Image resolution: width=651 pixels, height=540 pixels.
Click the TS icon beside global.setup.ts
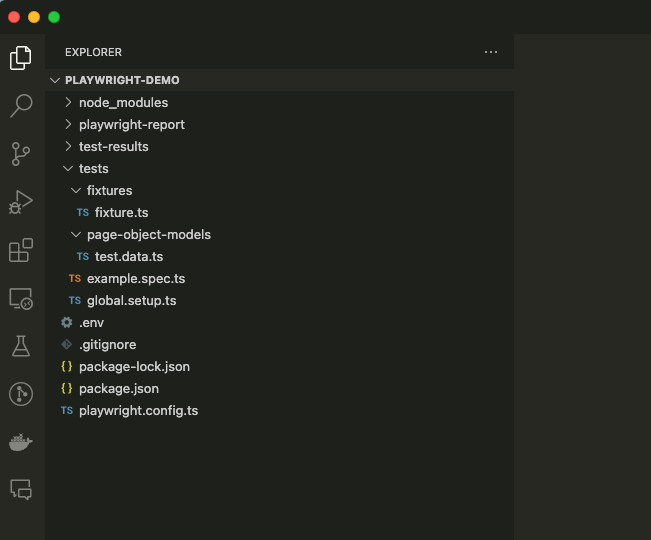pyautogui.click(x=75, y=301)
